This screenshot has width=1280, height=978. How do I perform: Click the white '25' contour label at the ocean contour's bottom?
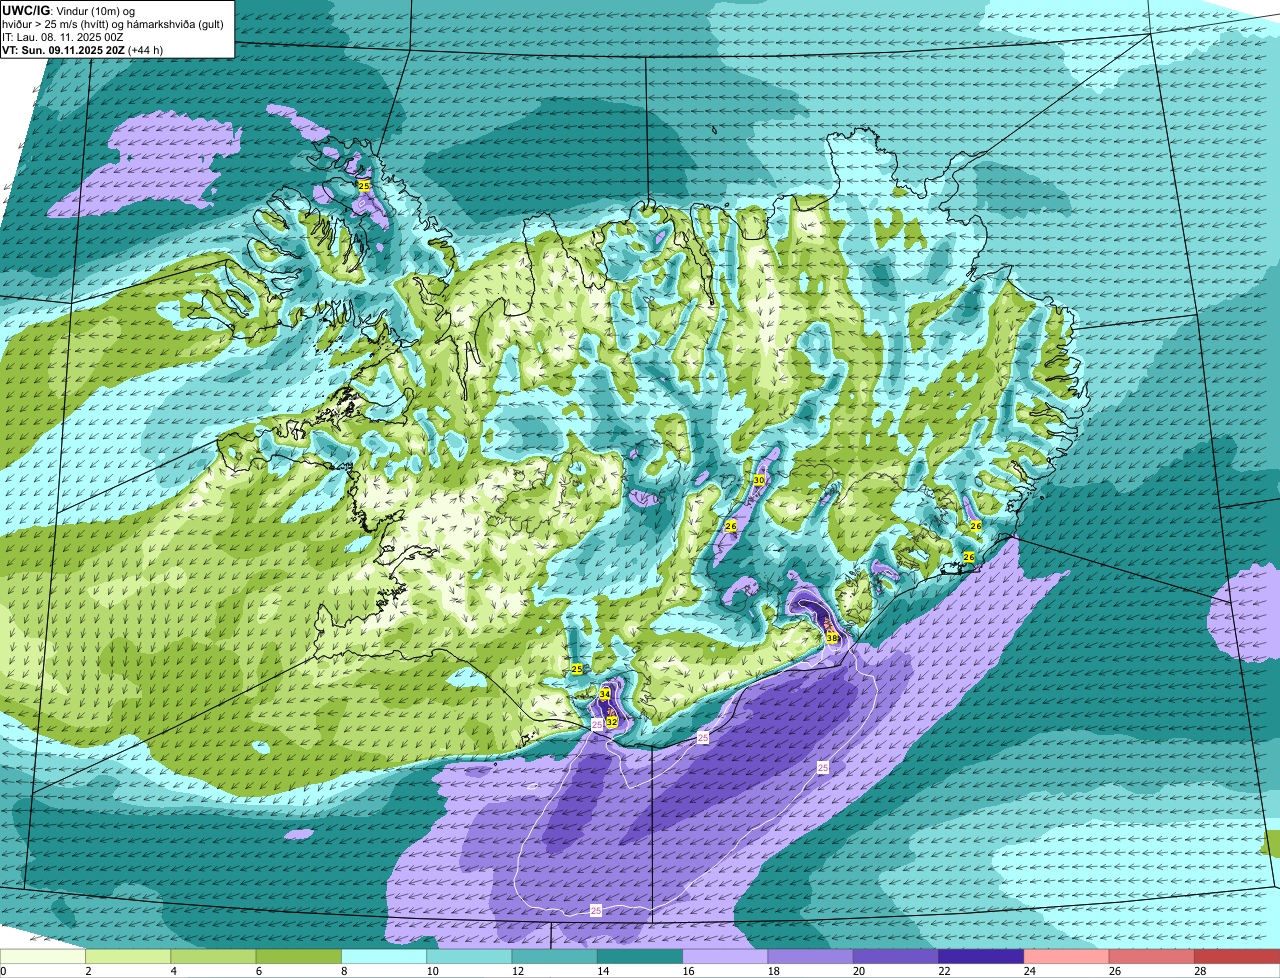click(x=596, y=911)
